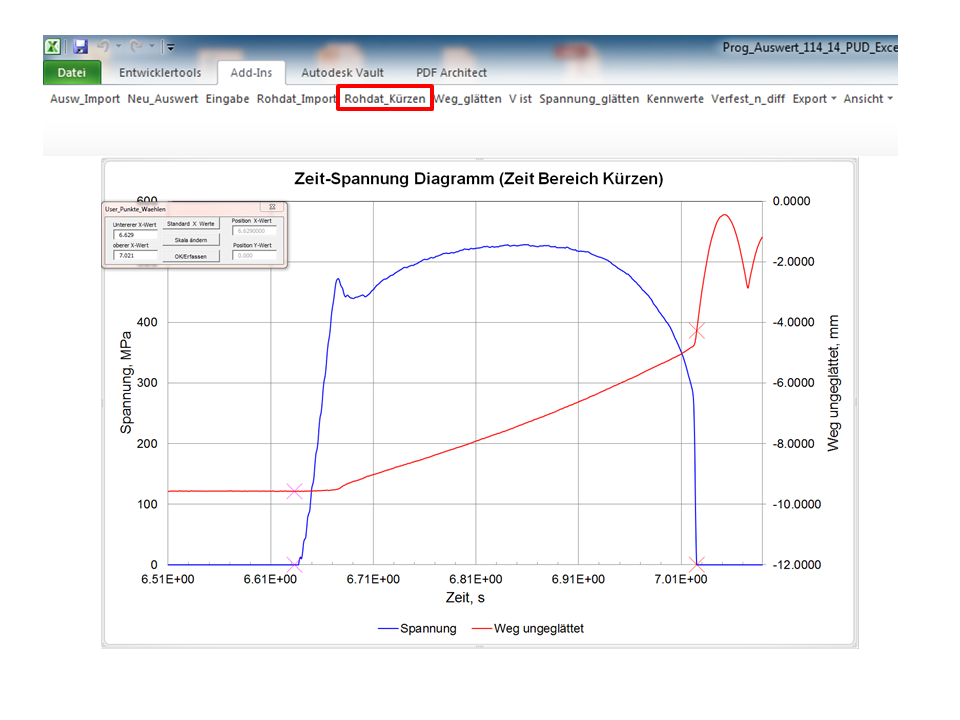This screenshot has height=720, width=960.
Task: Open the Datei tab
Action: point(72,72)
